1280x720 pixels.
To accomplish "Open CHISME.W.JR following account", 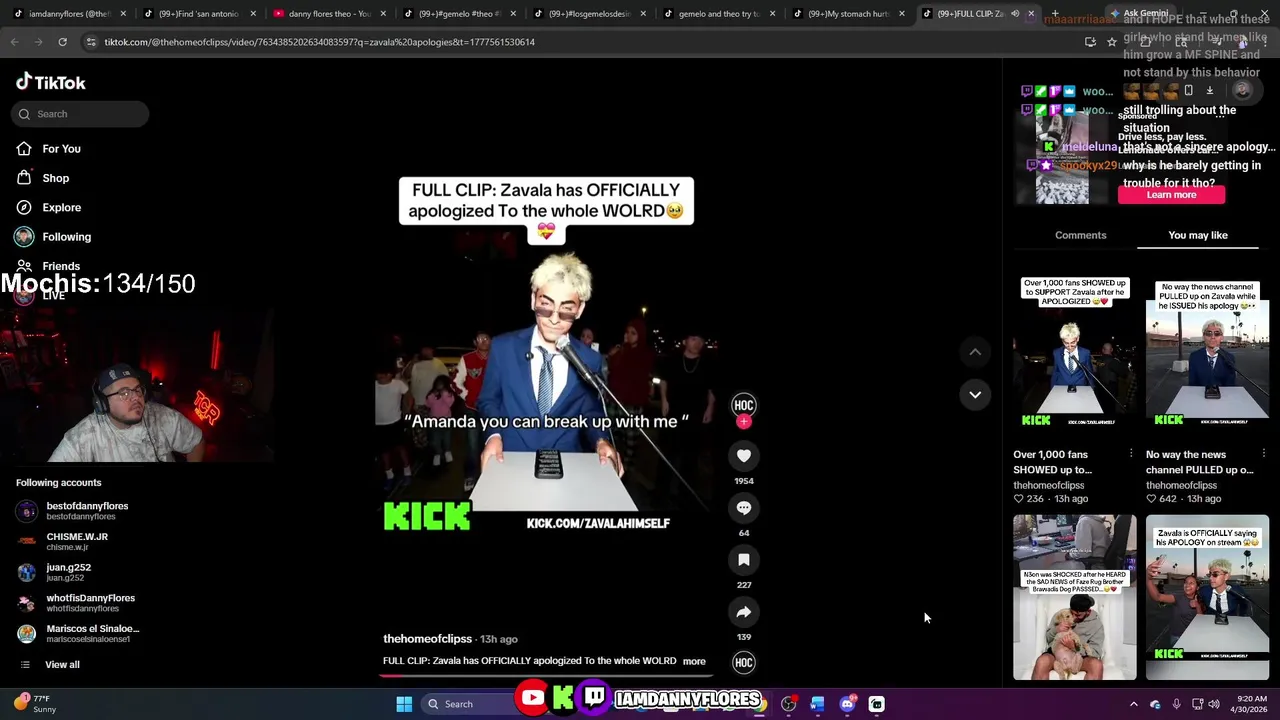I will (65, 541).
